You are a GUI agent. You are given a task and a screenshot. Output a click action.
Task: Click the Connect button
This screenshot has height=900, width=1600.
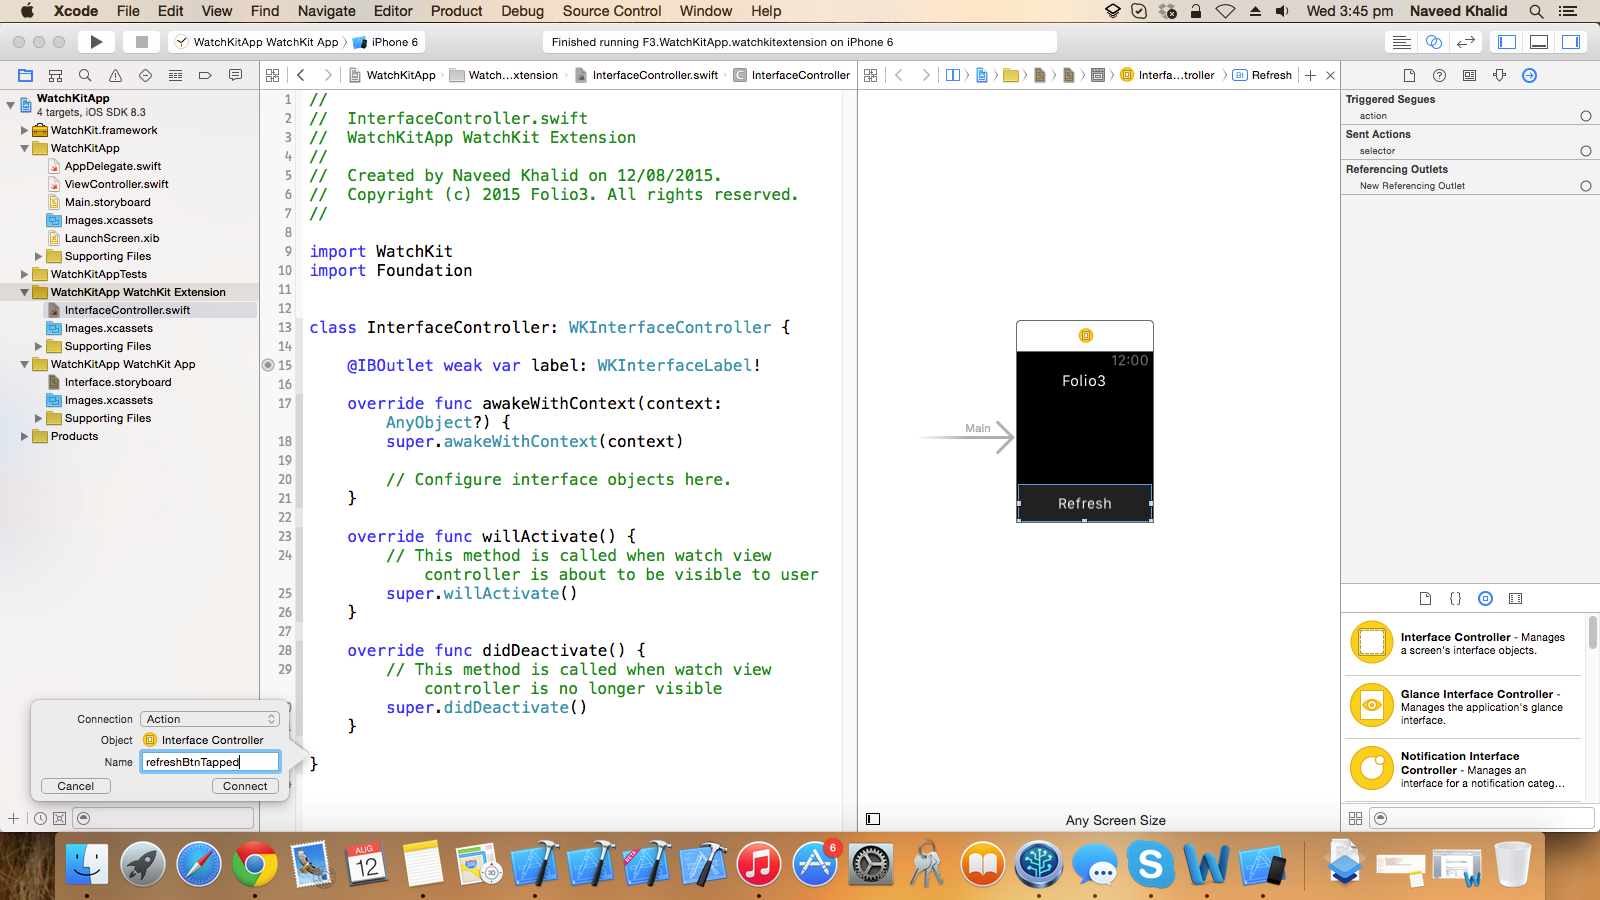[x=244, y=786]
